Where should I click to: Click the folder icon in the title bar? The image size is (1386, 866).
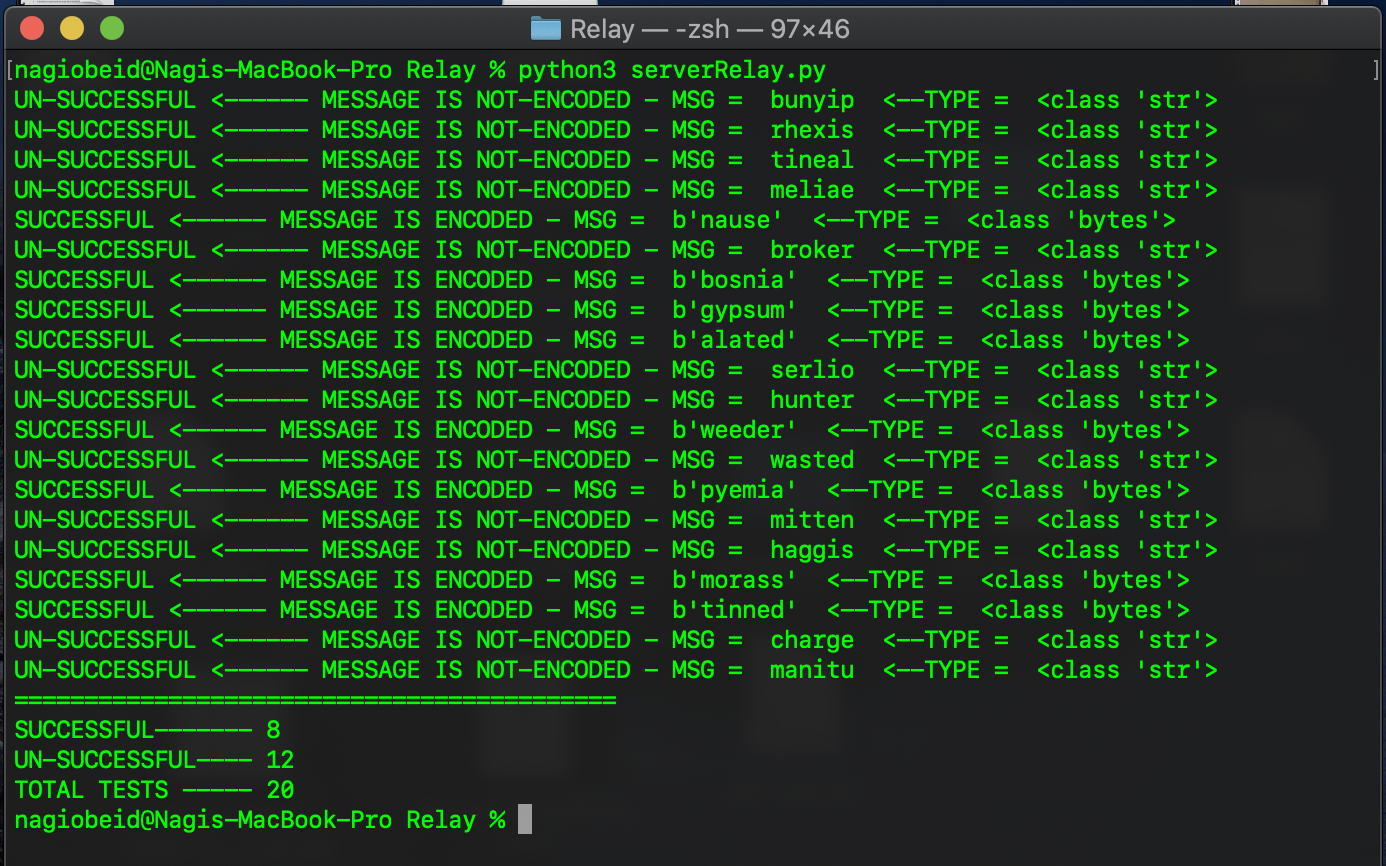tap(545, 28)
